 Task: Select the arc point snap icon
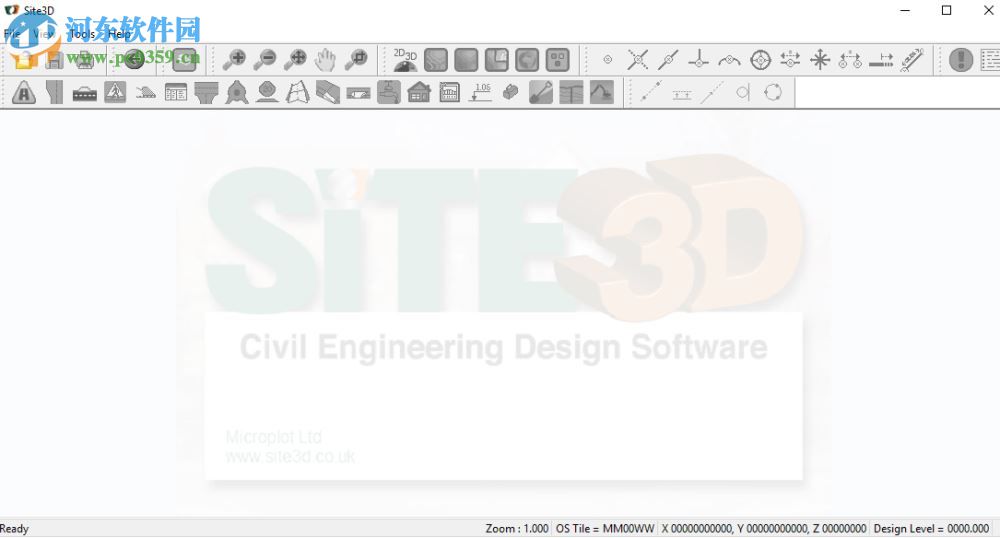730,60
